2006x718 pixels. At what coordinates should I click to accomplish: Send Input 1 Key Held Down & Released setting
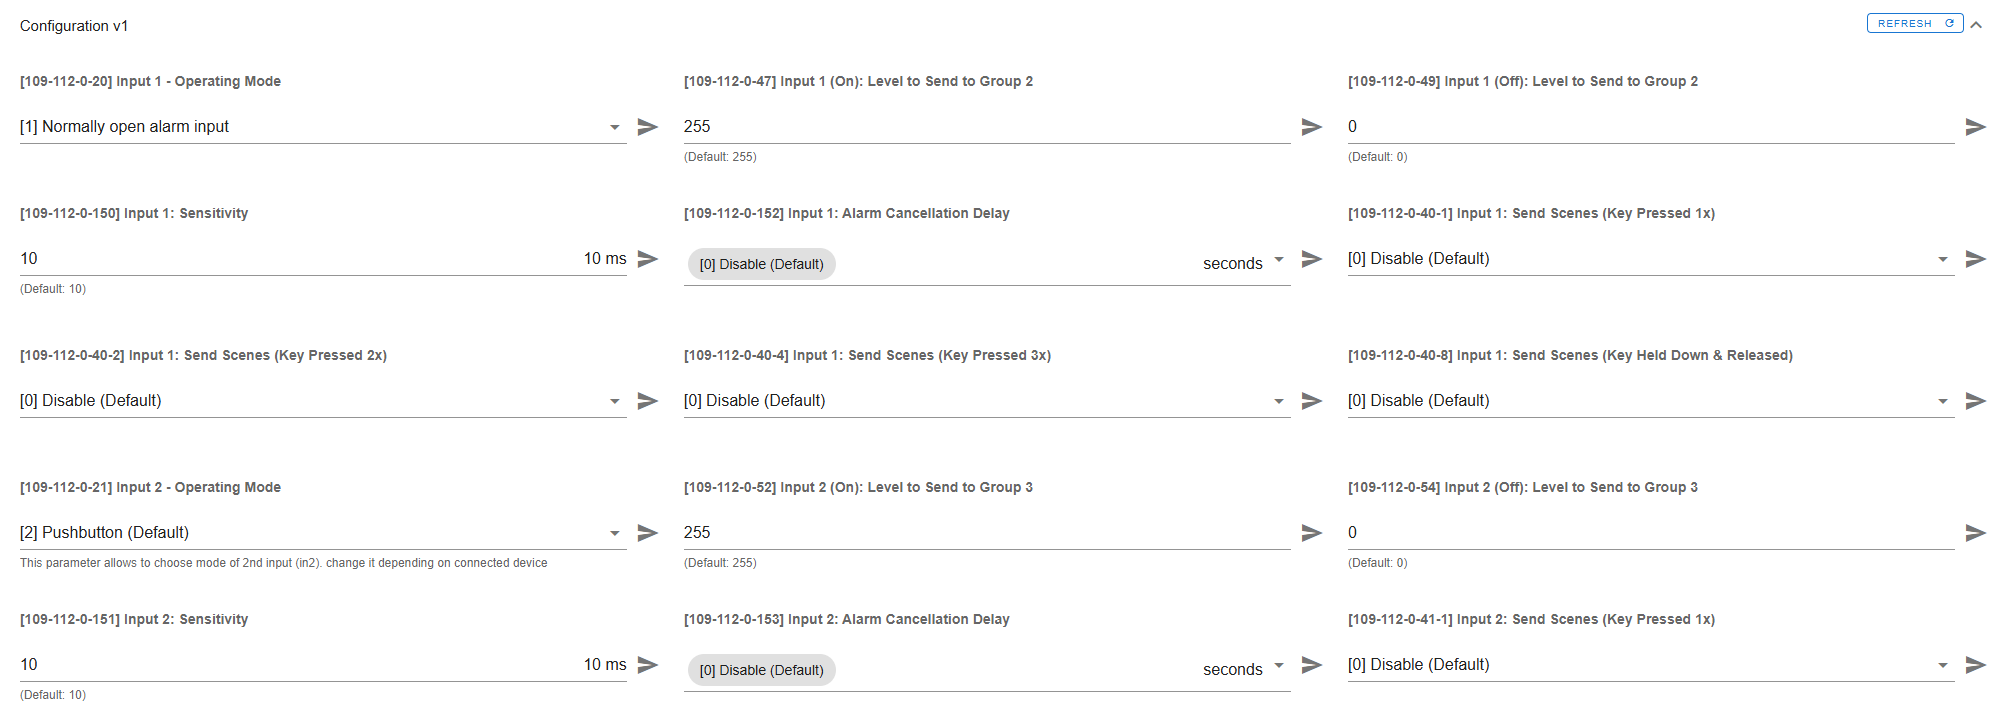[x=1976, y=401]
